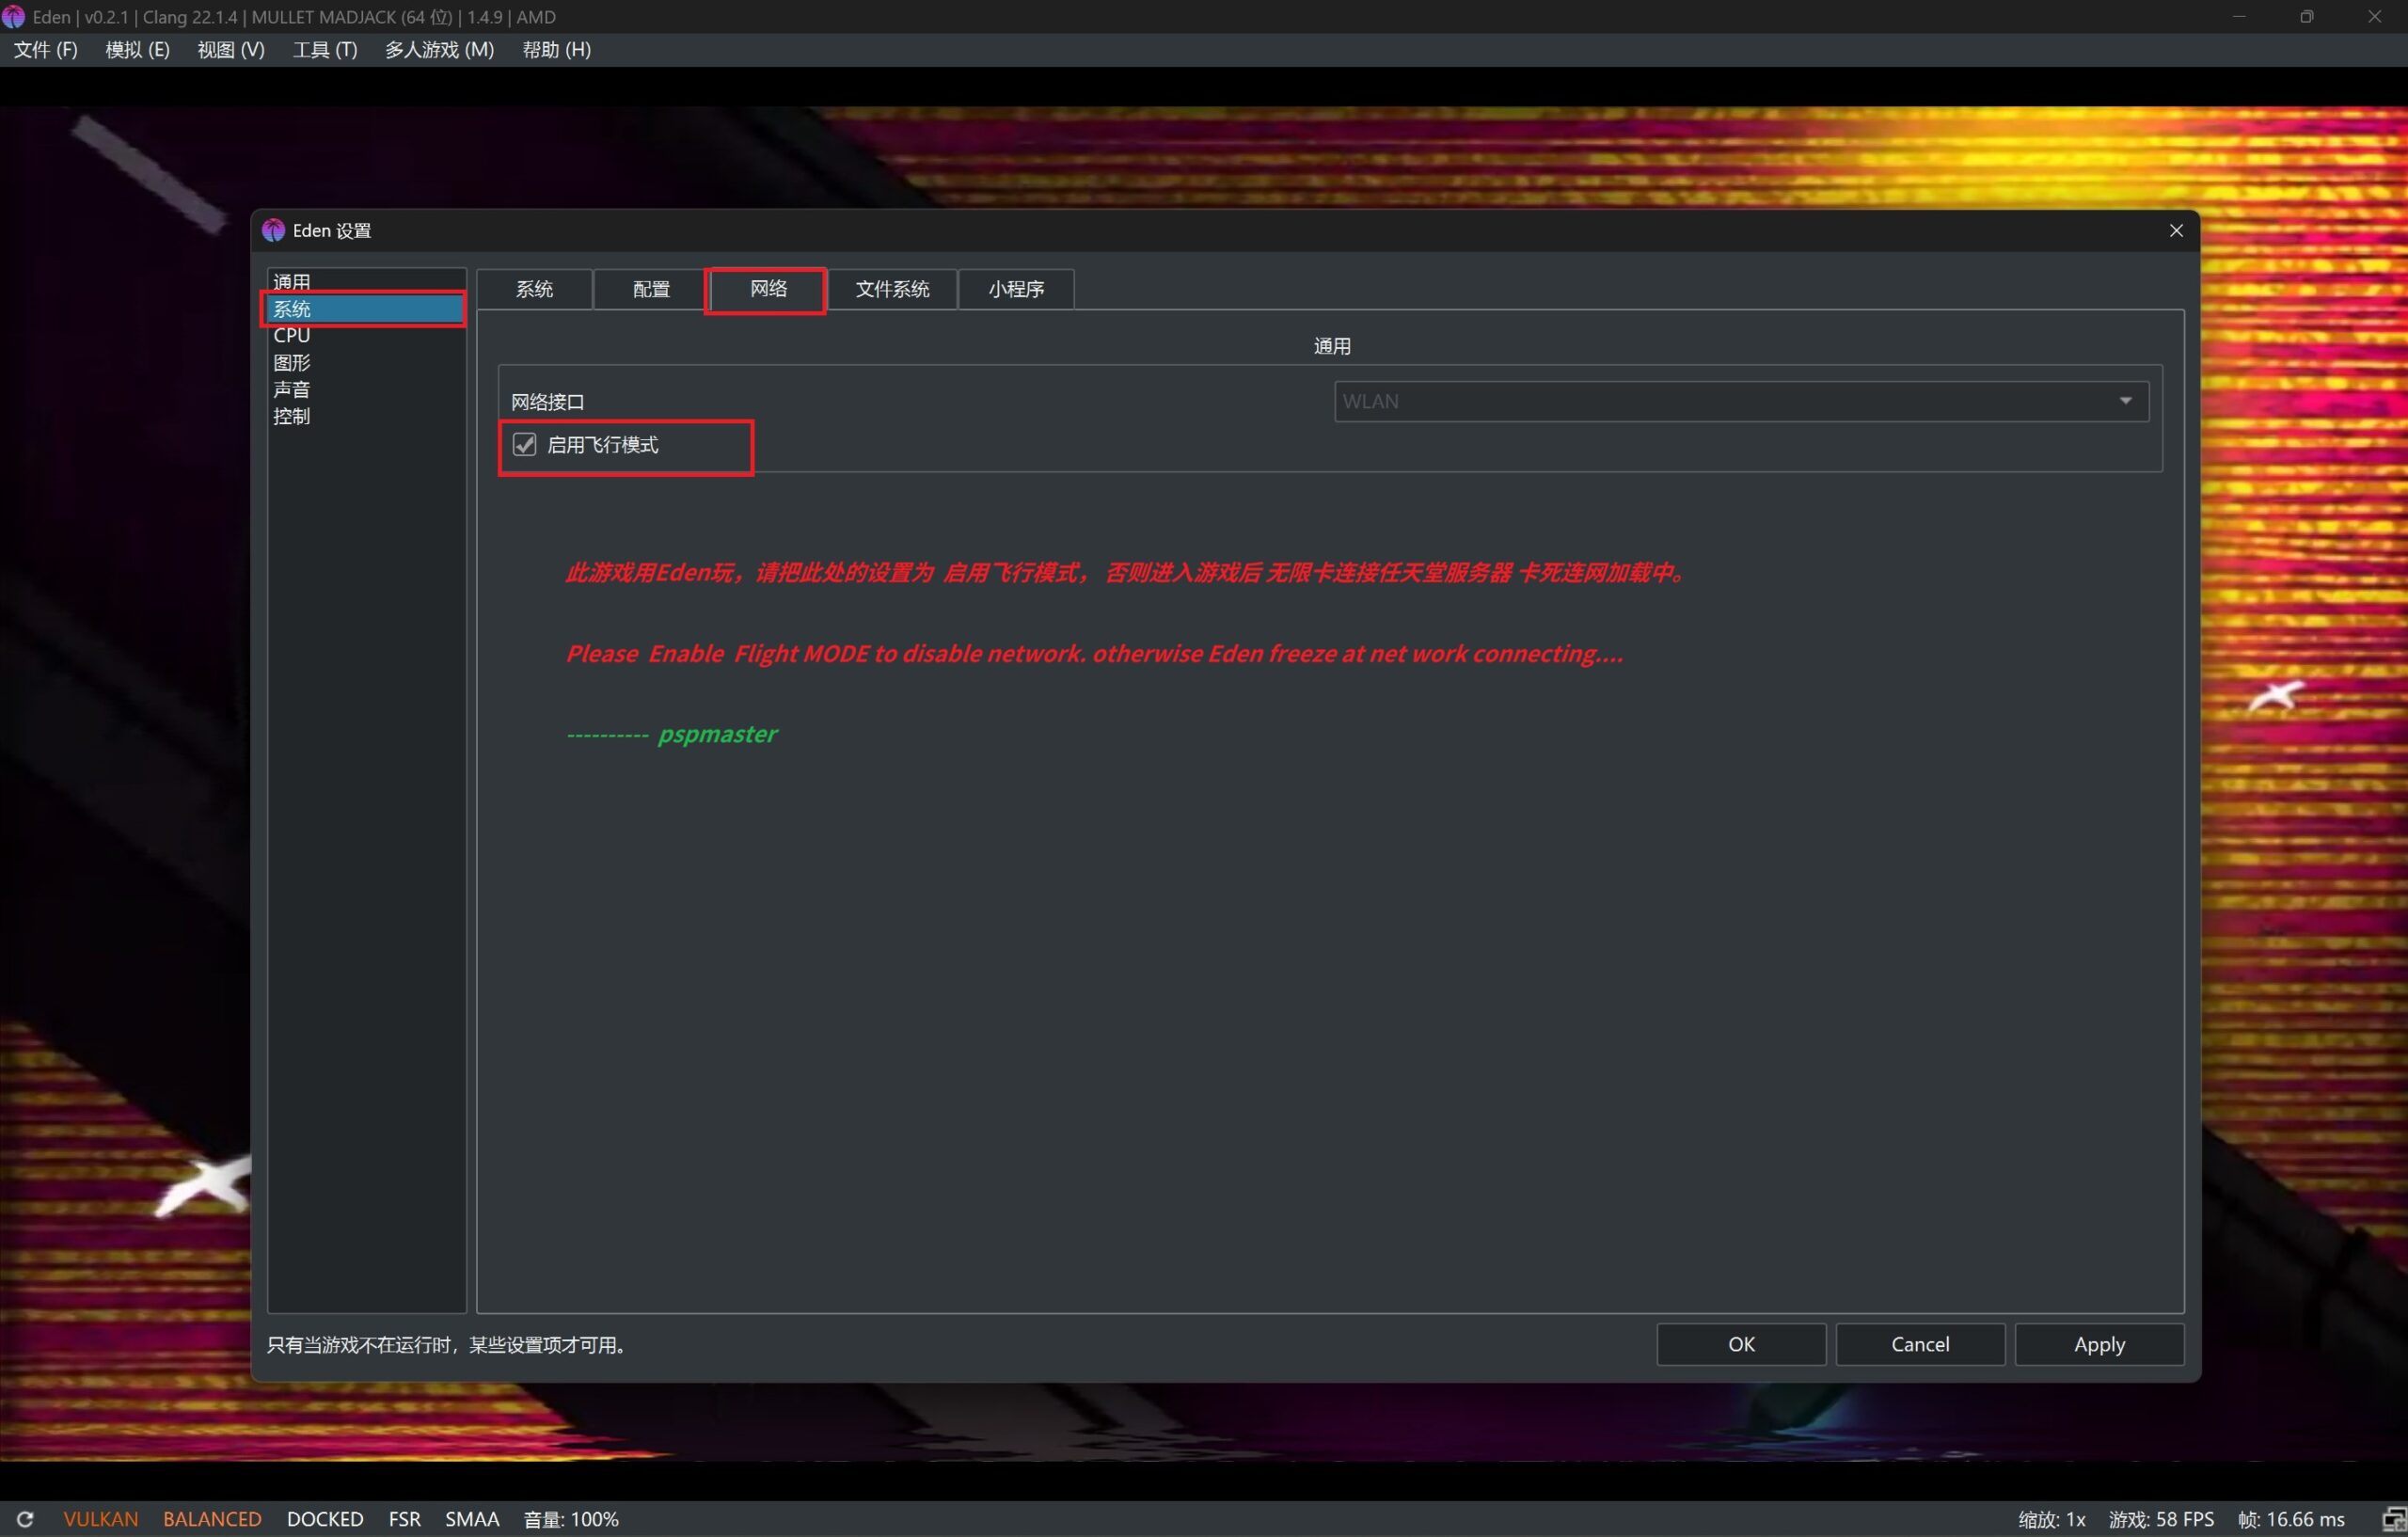This screenshot has width=2408, height=1537.
Task: Click the Cancel button
Action: [1920, 1344]
